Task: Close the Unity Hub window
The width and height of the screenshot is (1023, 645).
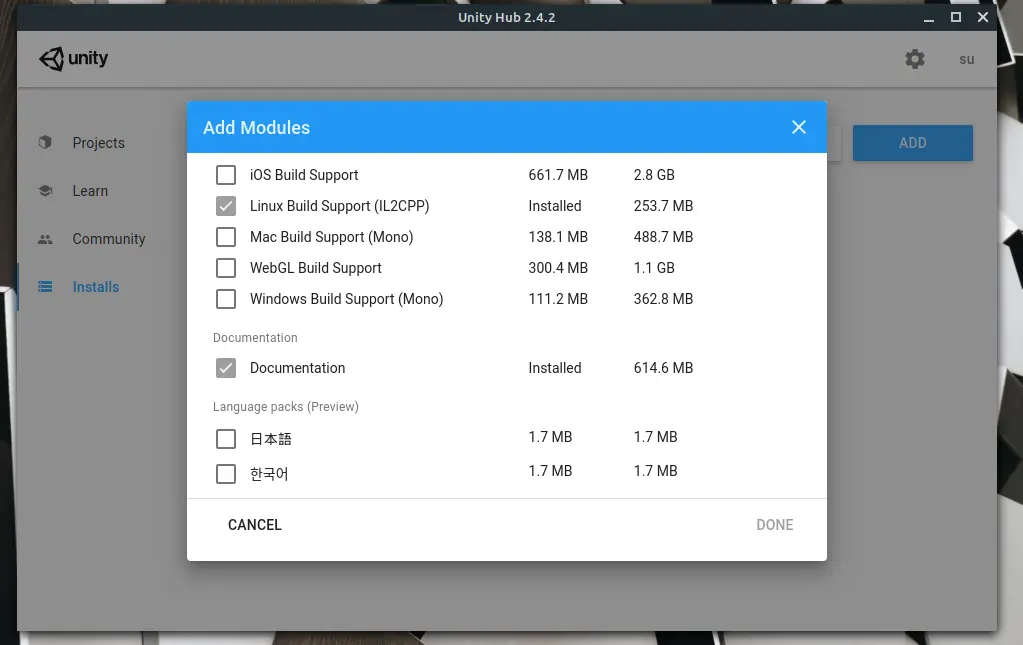Action: click(983, 18)
